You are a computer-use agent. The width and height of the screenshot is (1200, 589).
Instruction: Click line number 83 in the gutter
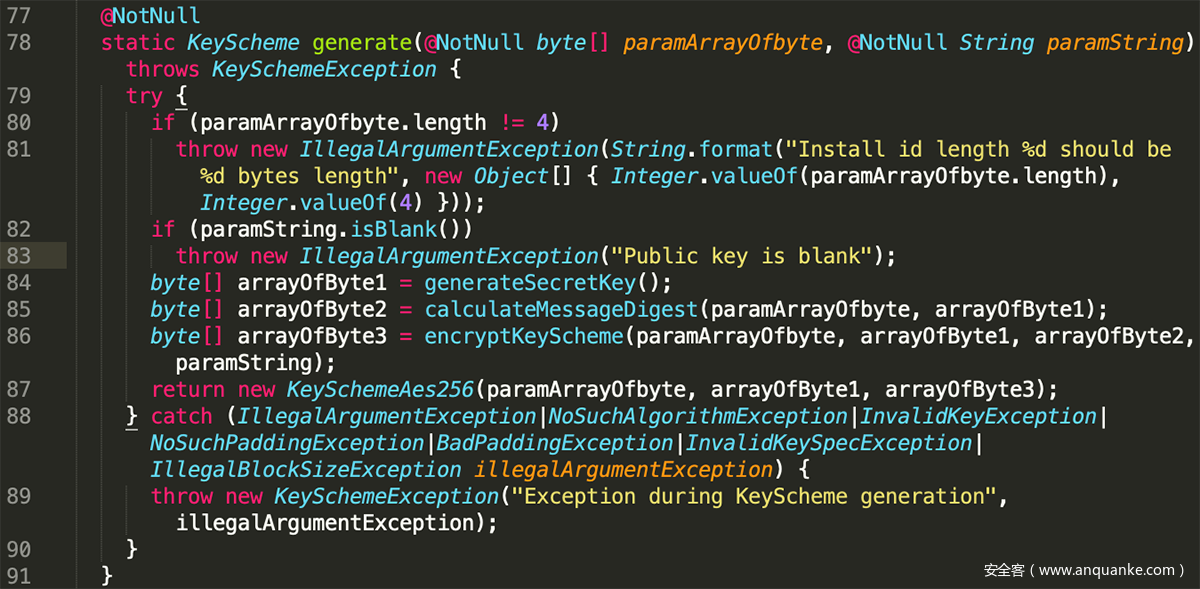(x=19, y=256)
